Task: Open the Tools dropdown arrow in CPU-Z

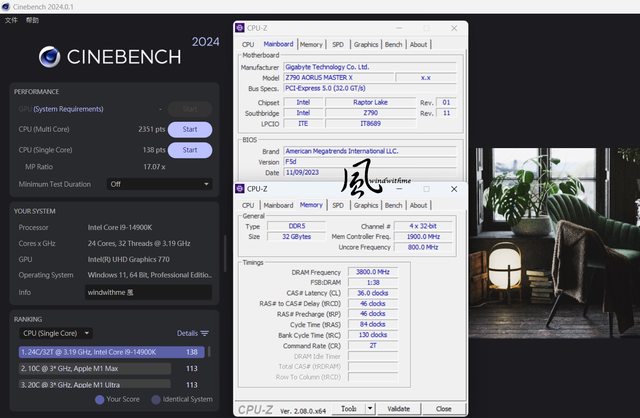Action: pyautogui.click(x=368, y=408)
